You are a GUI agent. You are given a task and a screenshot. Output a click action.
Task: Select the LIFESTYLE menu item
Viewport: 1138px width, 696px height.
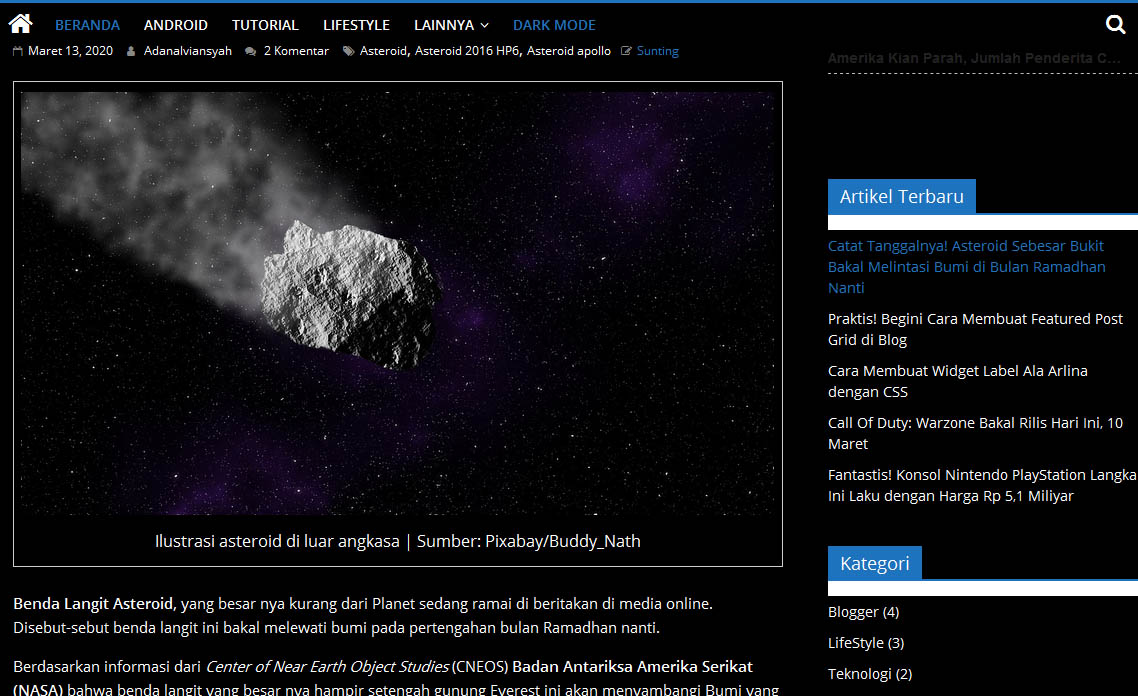(356, 25)
